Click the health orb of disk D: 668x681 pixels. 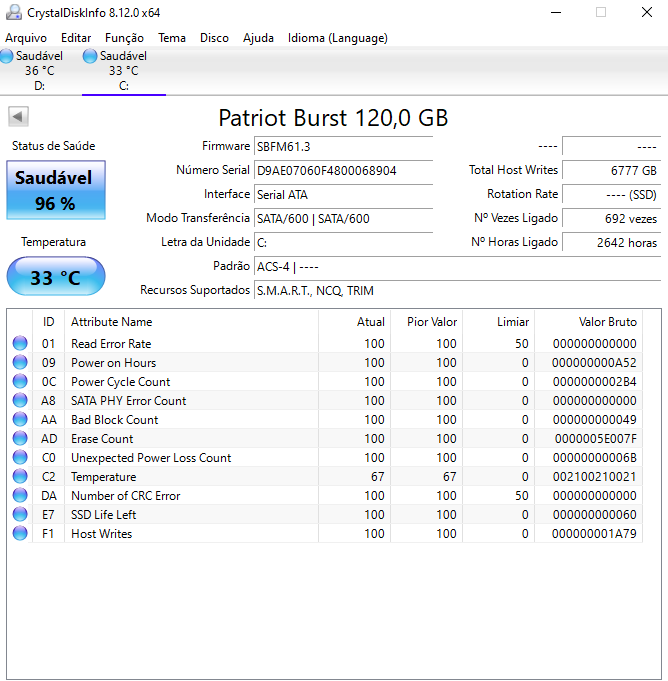coord(7,56)
